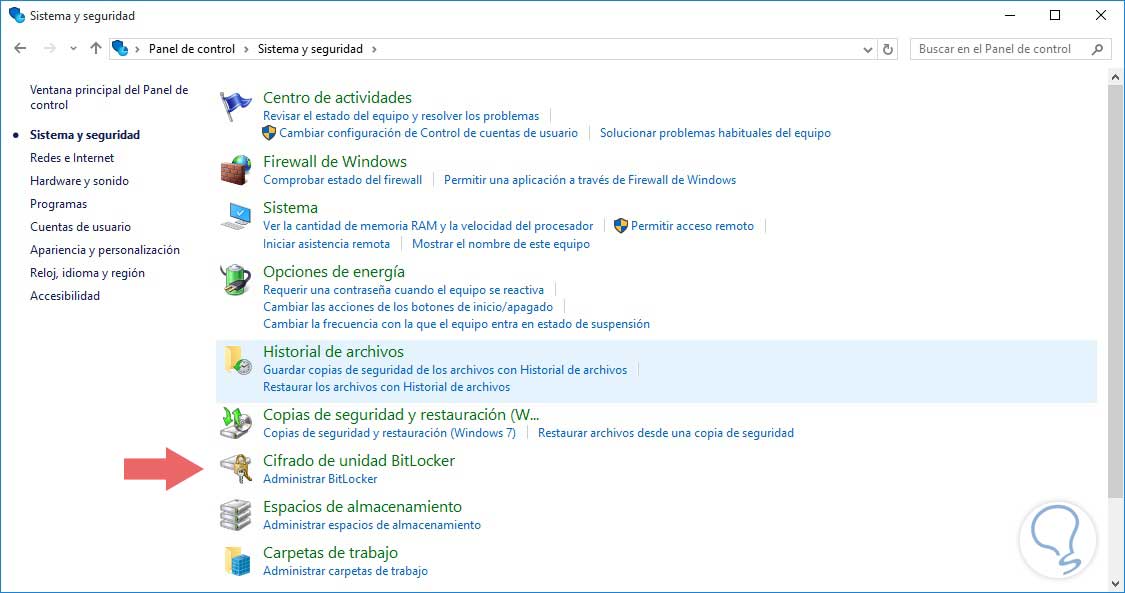
Task: Click the Centro de actividades flag icon
Action: 235,106
